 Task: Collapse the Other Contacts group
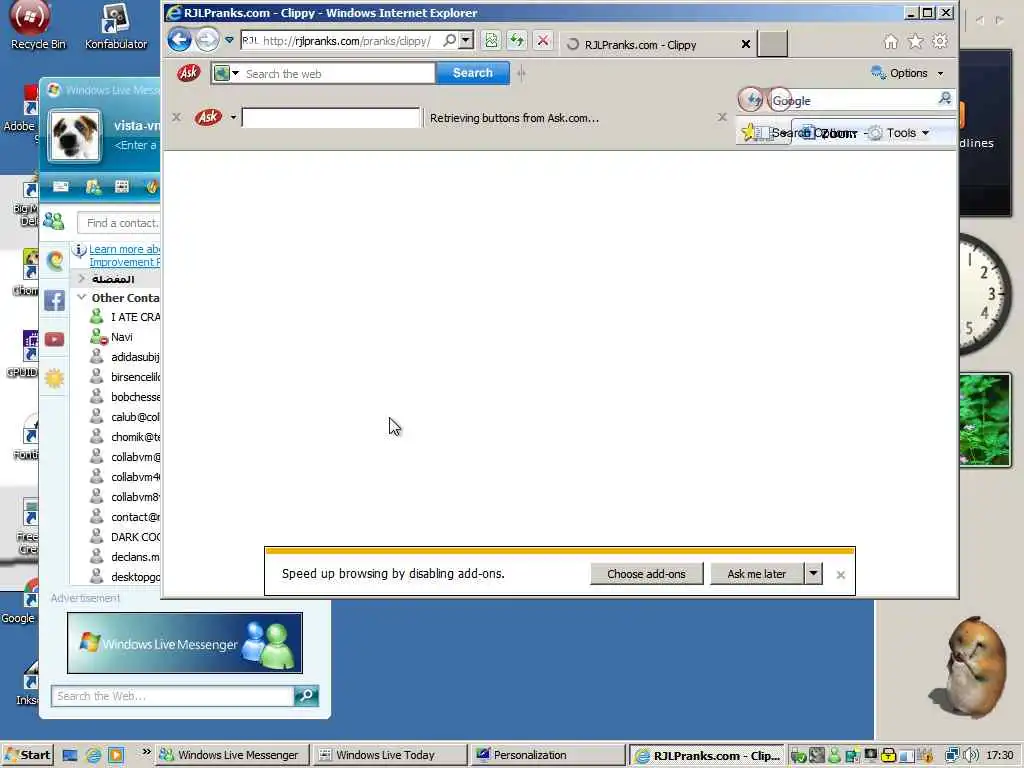82,298
